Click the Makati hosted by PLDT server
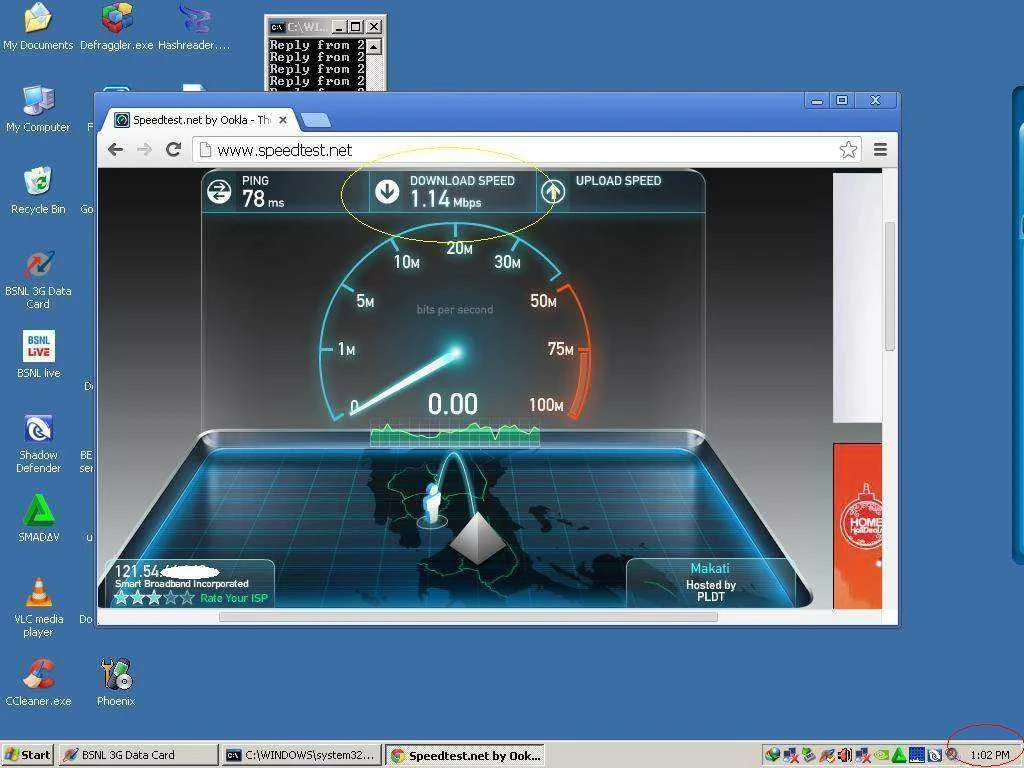The height and width of the screenshot is (768, 1024). coord(711,582)
